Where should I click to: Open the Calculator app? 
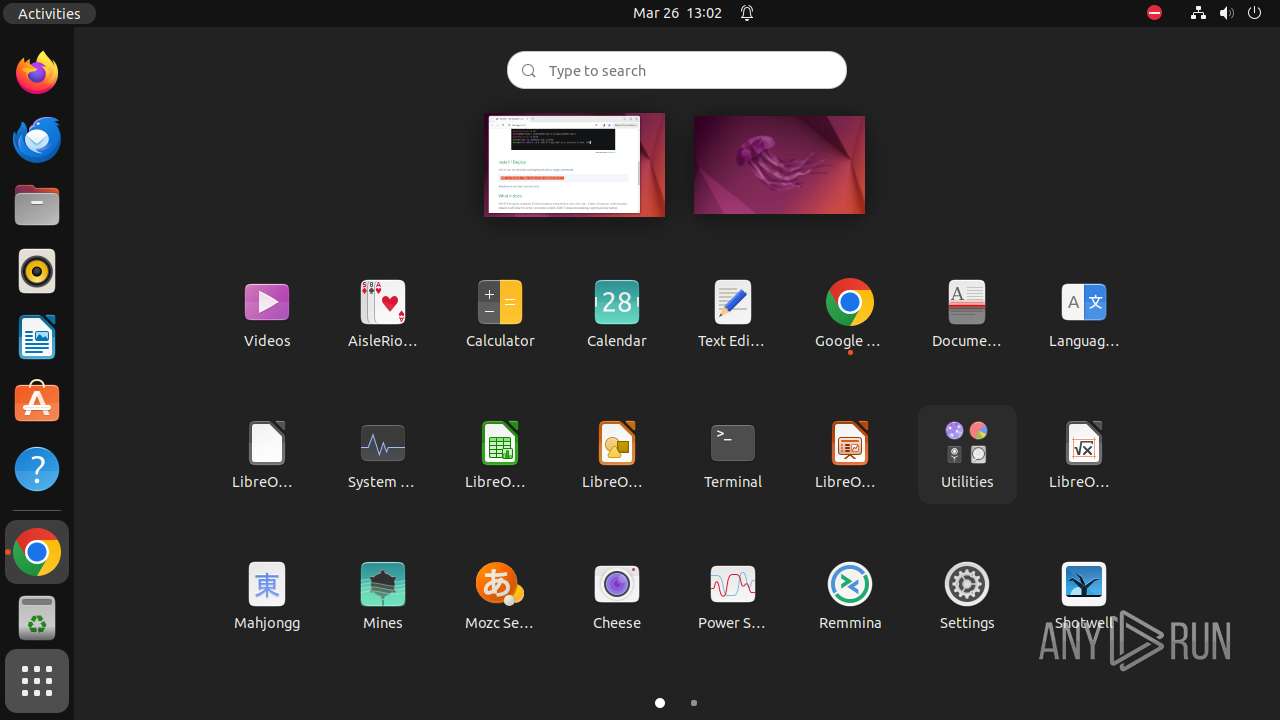(x=500, y=314)
